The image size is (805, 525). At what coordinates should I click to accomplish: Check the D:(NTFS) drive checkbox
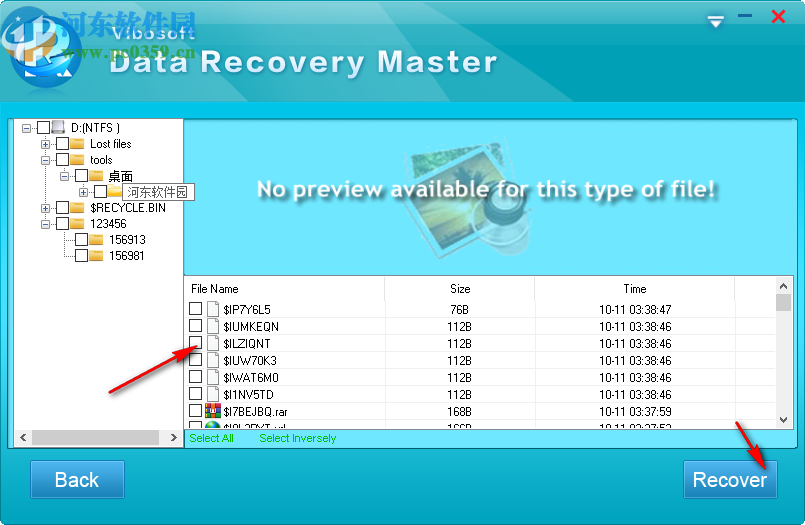click(x=44, y=127)
